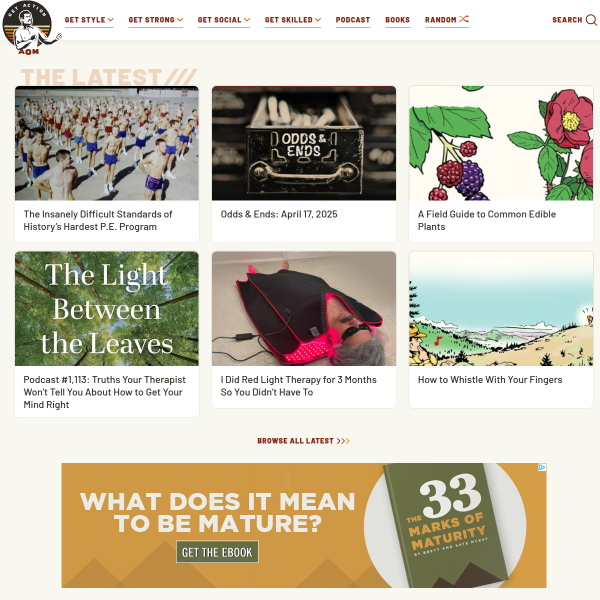Open History's Hardest P.E. Program article title
This screenshot has width=600, height=600.
[98, 220]
